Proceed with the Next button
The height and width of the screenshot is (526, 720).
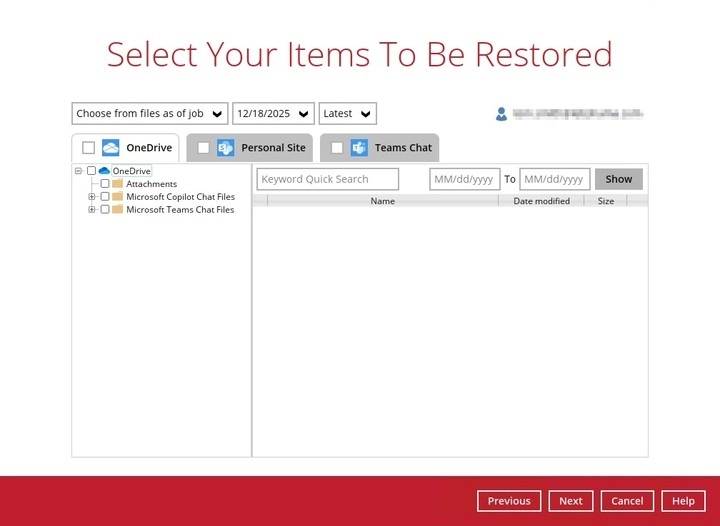(x=571, y=501)
